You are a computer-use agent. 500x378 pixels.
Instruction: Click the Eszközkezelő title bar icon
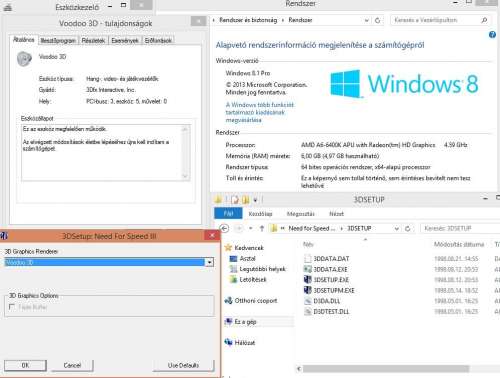[x=7, y=7]
